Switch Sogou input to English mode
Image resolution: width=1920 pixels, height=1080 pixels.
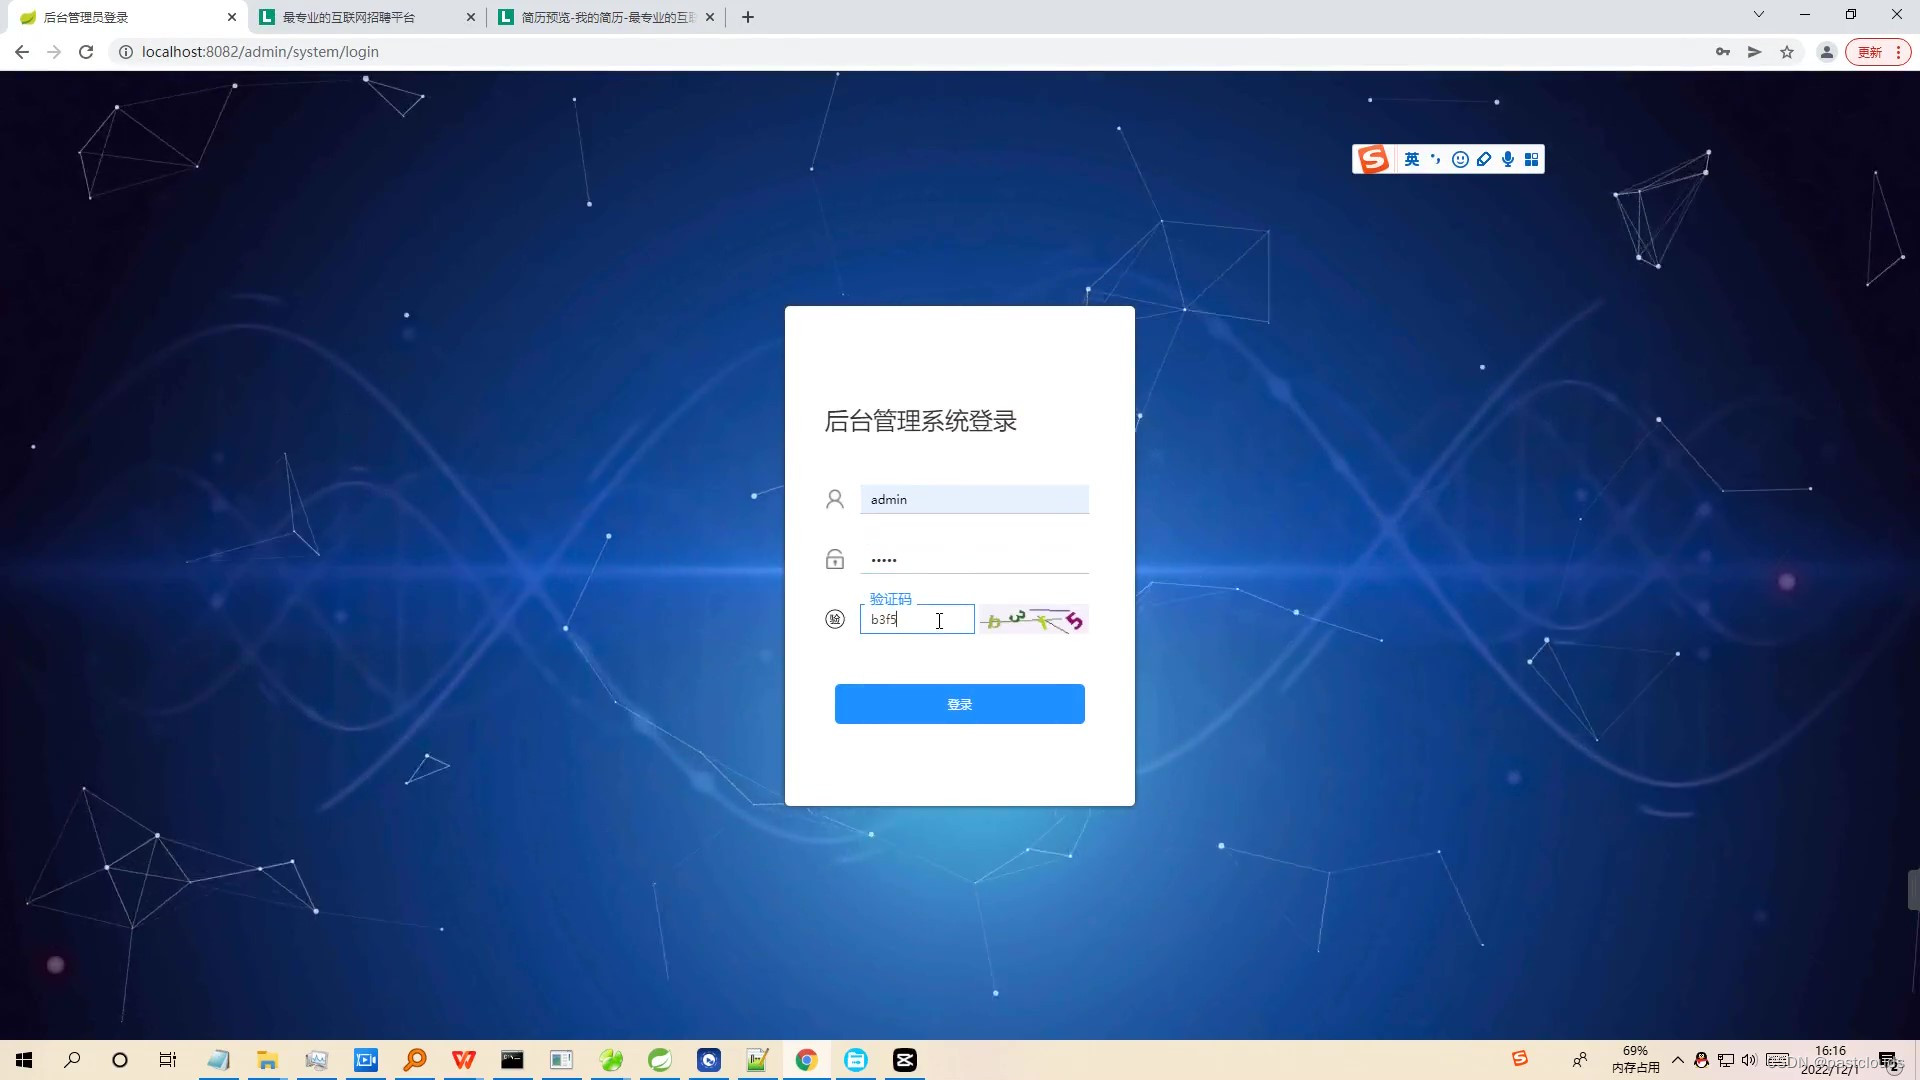click(x=1411, y=158)
